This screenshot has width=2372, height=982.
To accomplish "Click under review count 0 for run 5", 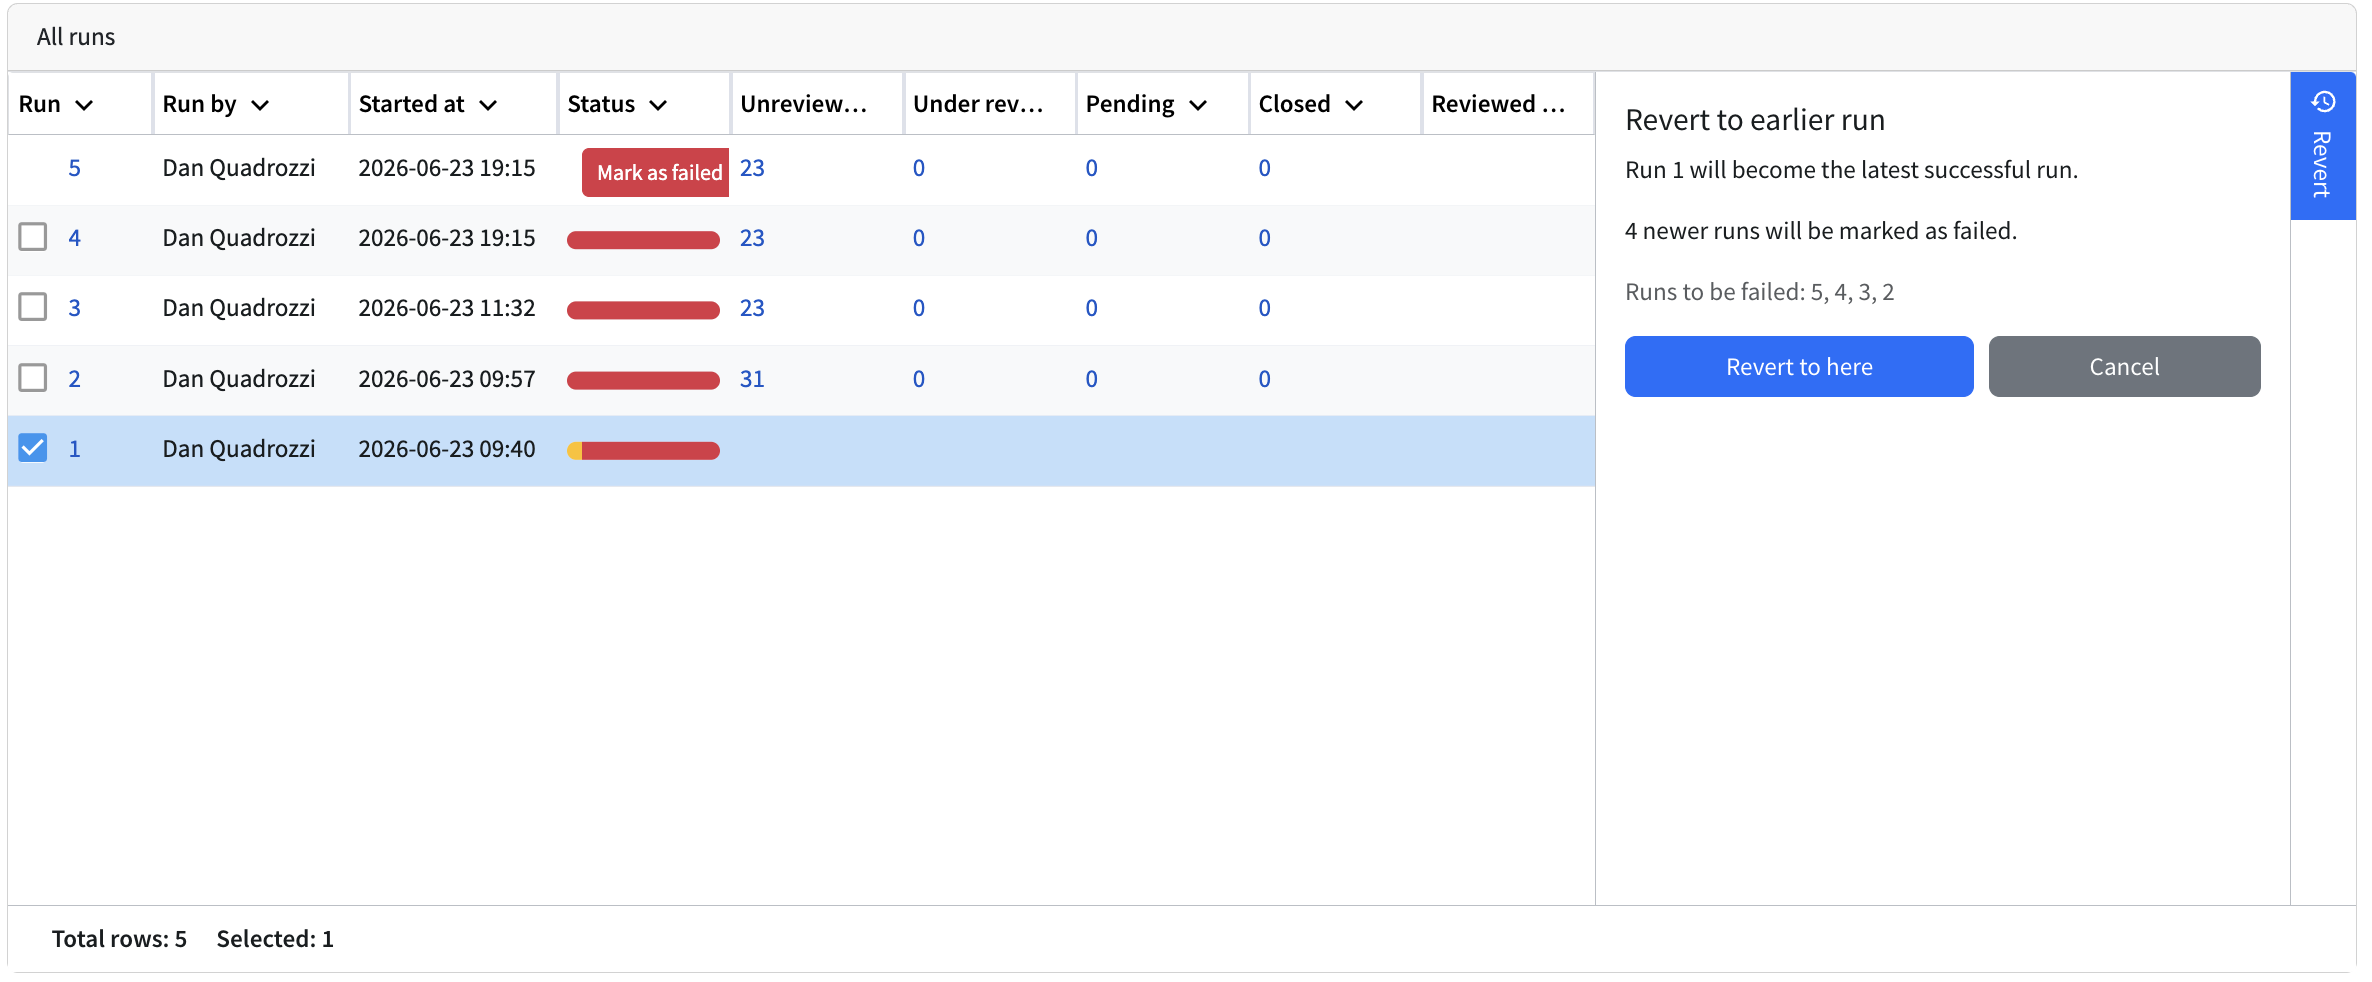I will click(919, 168).
